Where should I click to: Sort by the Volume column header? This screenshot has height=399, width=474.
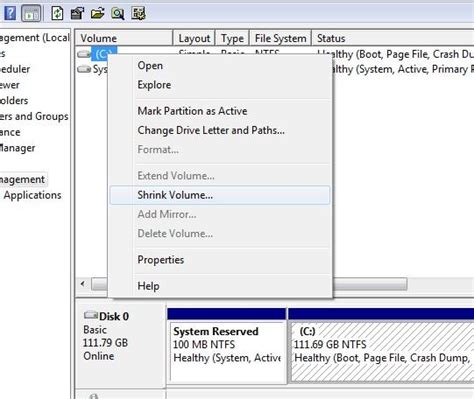pos(124,38)
